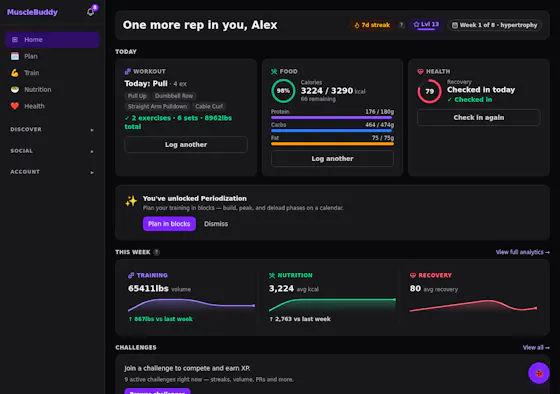Select Home in the sidebar menu
The width and height of the screenshot is (560, 394).
pos(52,40)
